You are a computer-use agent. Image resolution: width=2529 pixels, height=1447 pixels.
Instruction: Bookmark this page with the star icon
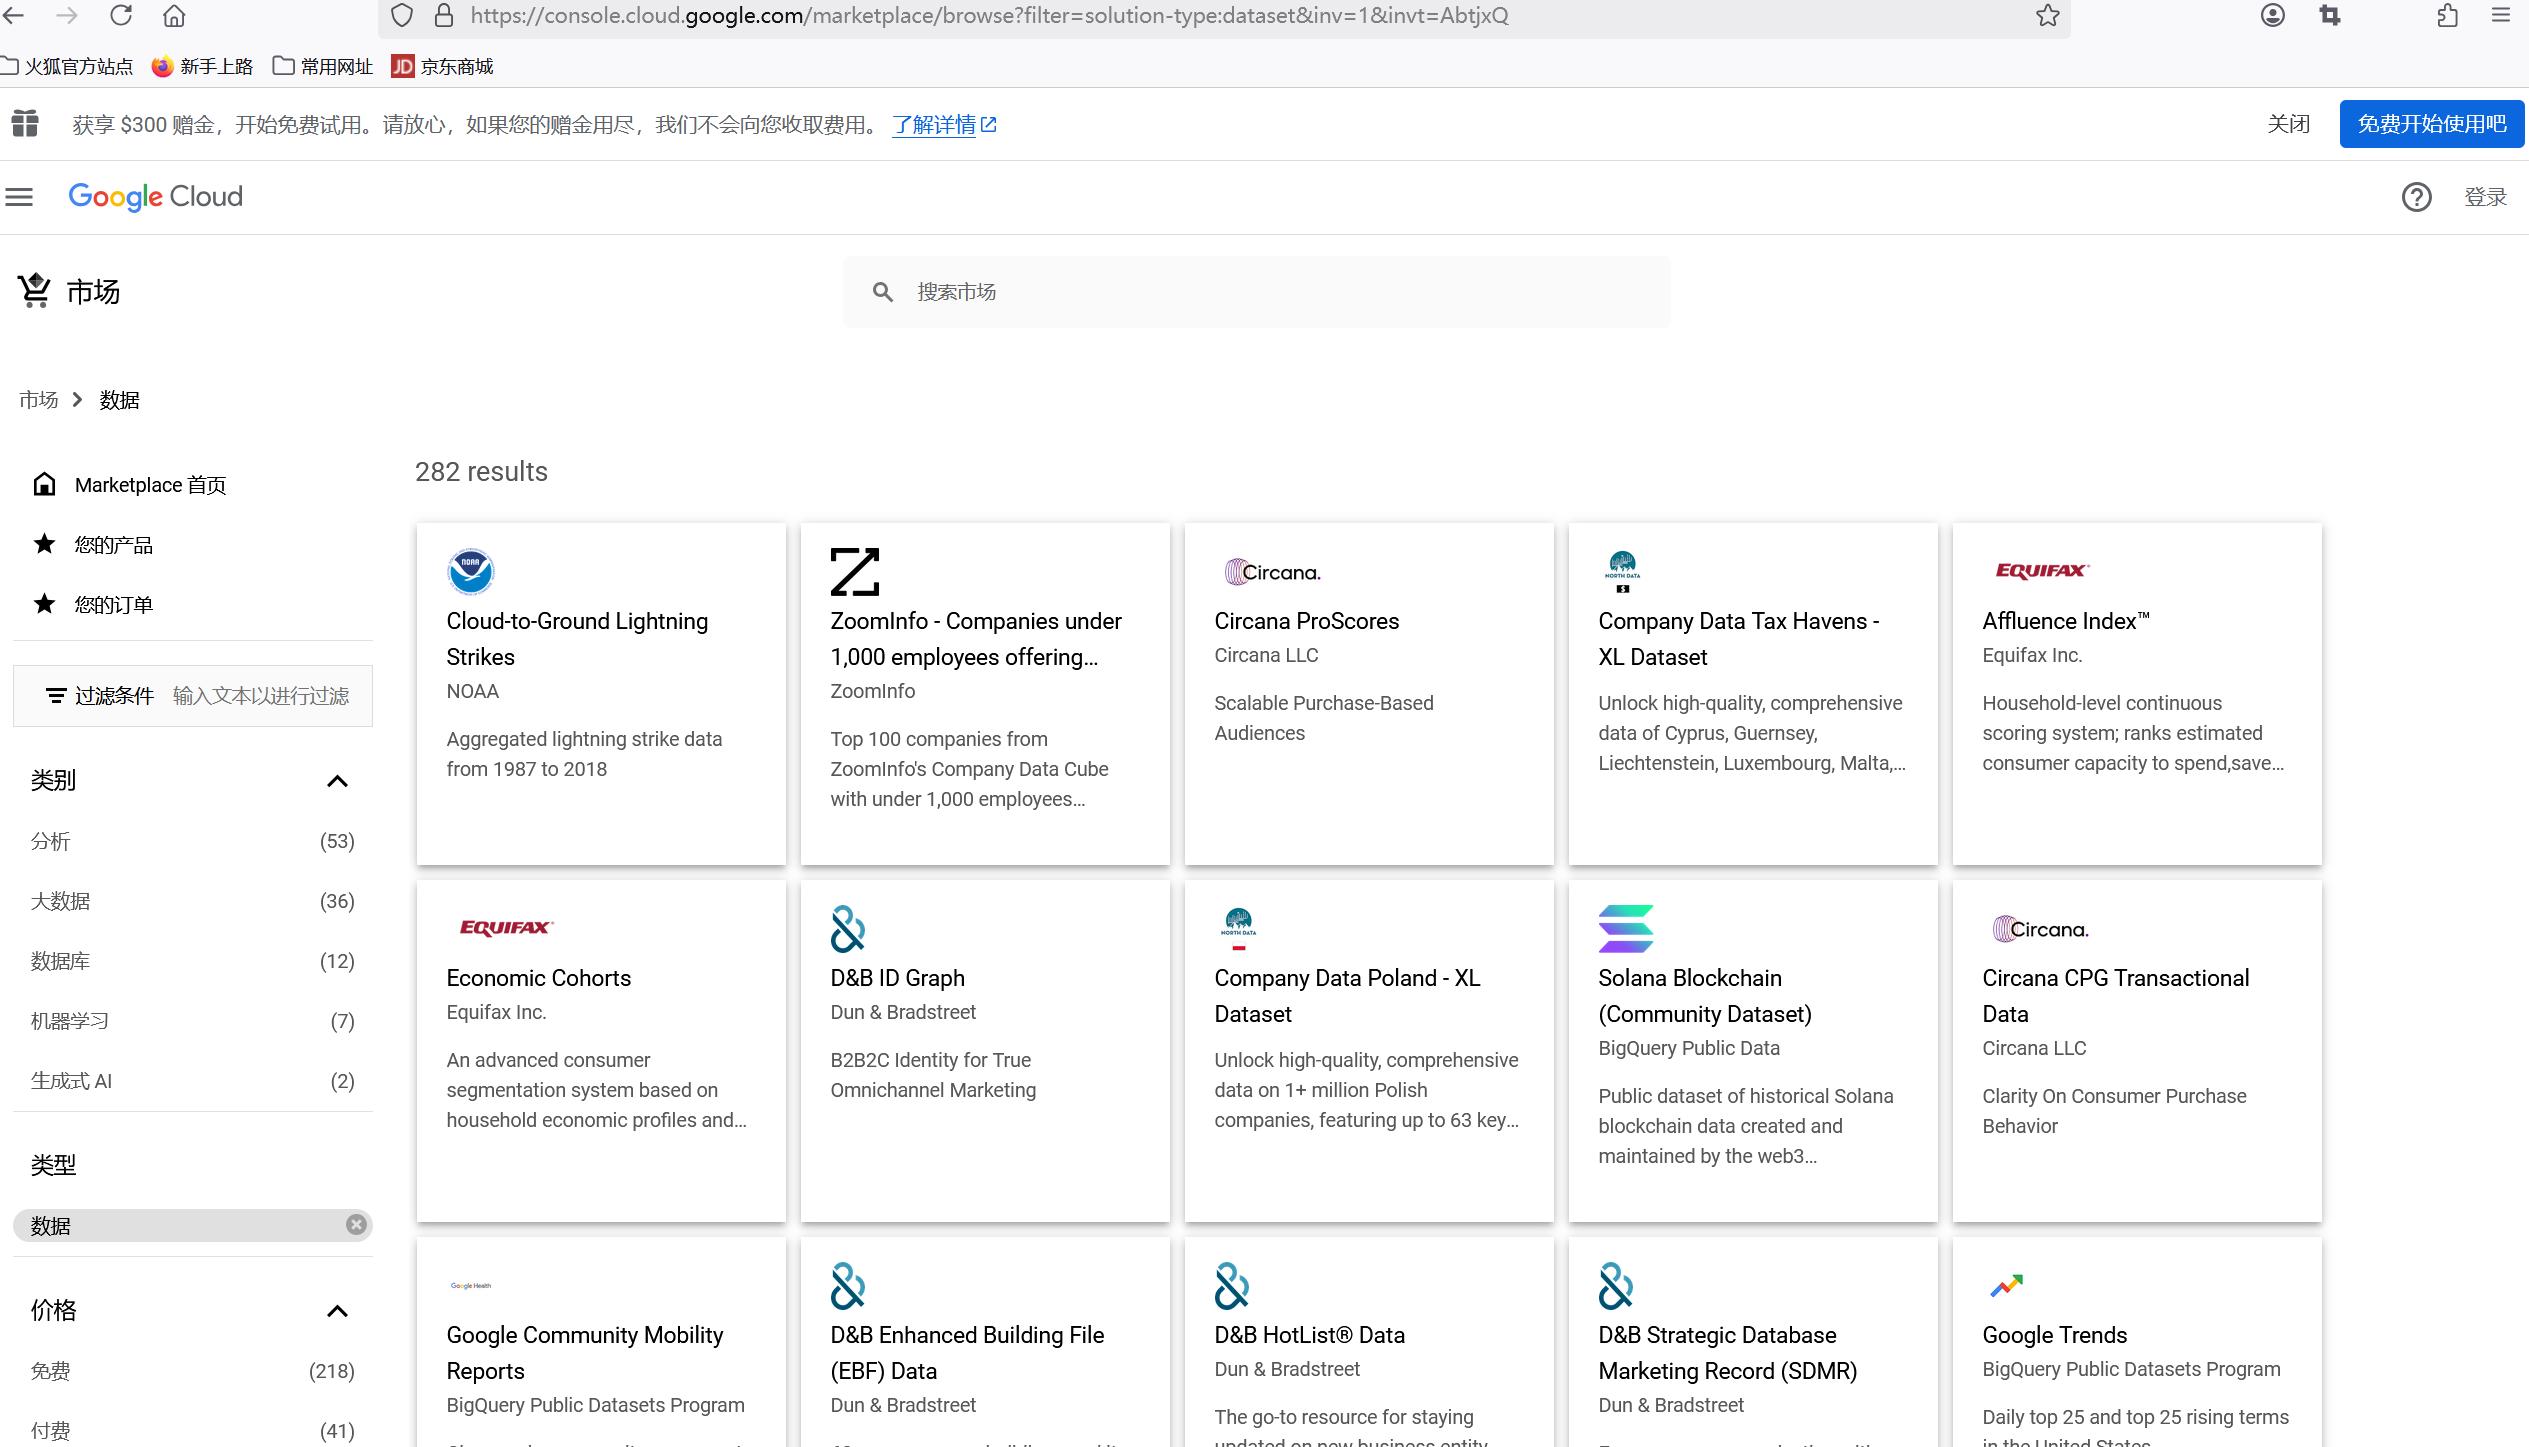(2047, 15)
